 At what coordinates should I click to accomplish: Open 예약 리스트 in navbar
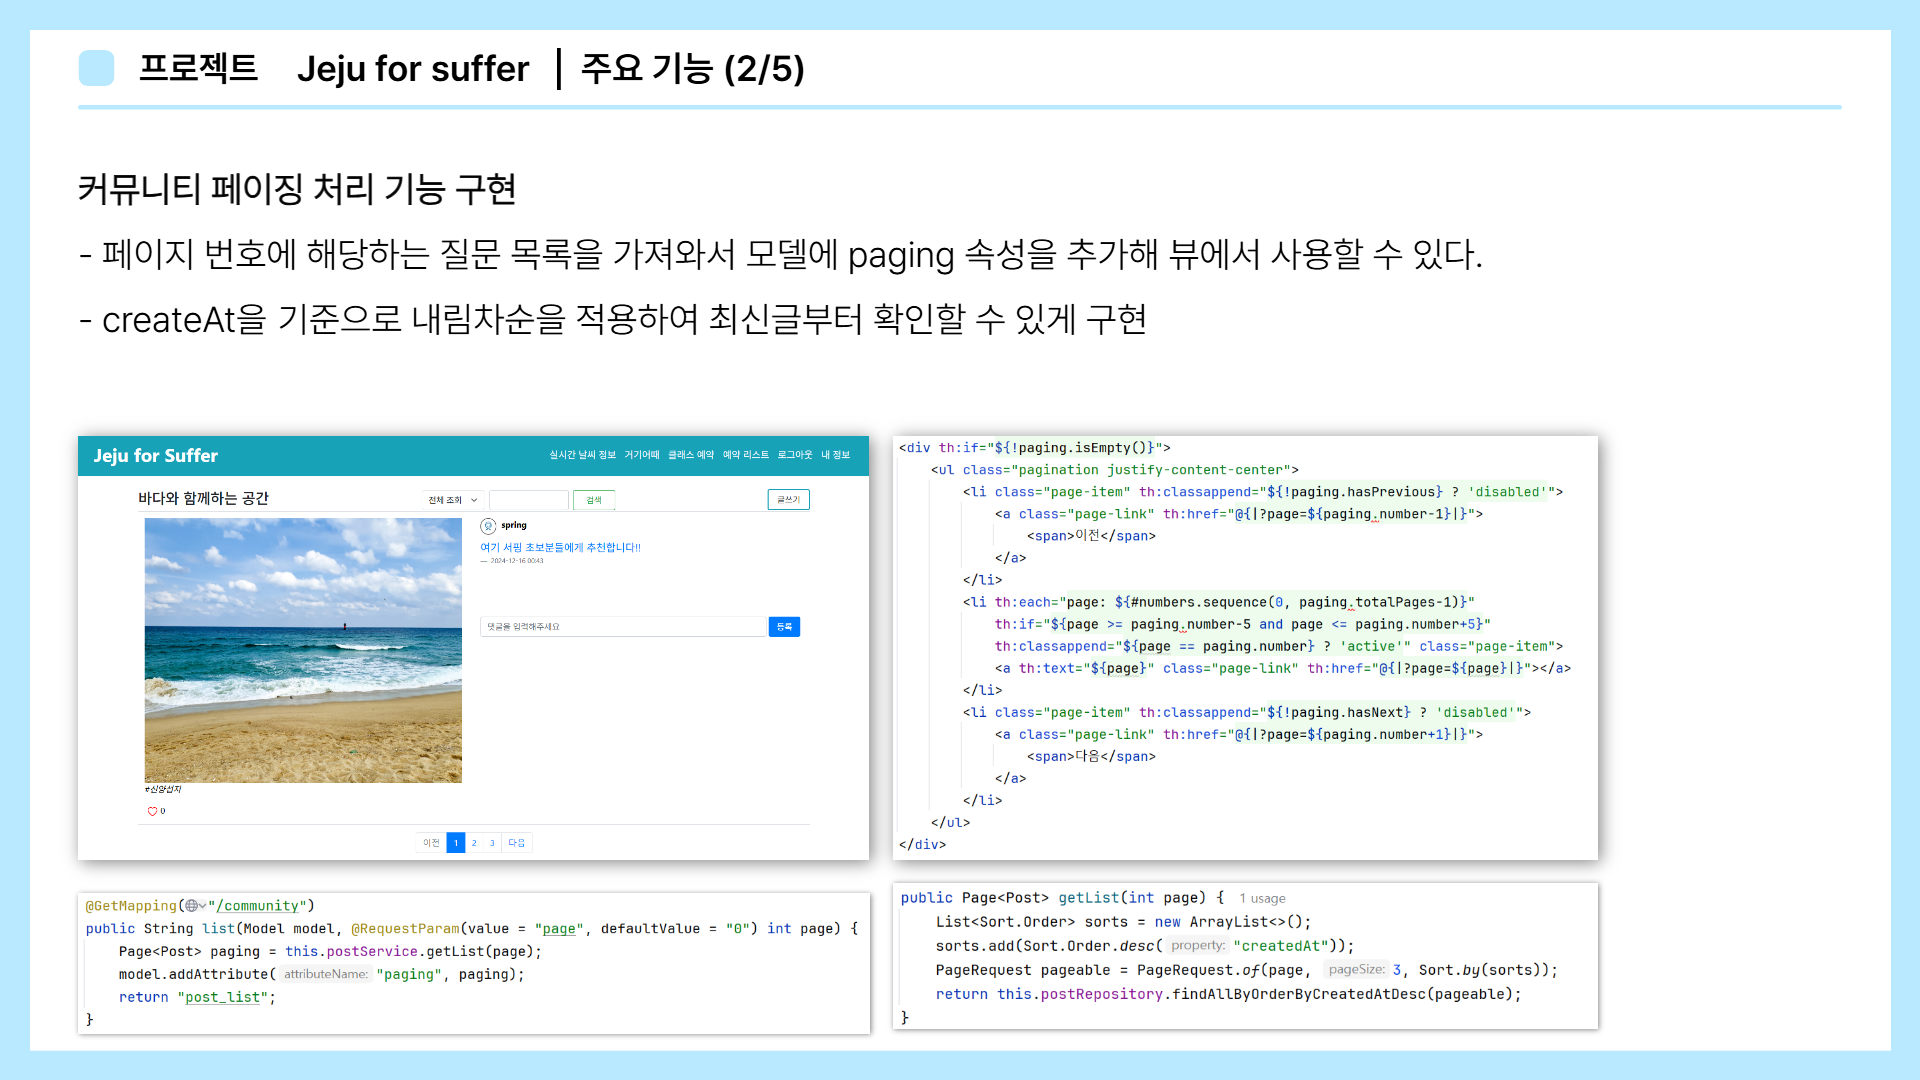point(746,455)
